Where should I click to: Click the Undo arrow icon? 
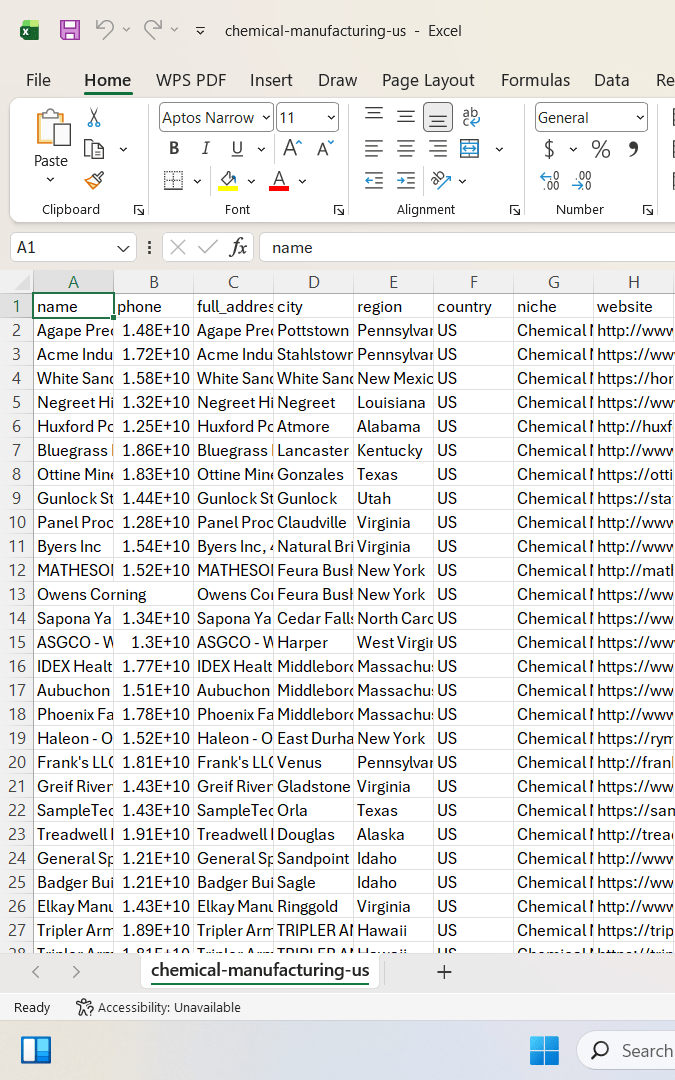(105, 30)
